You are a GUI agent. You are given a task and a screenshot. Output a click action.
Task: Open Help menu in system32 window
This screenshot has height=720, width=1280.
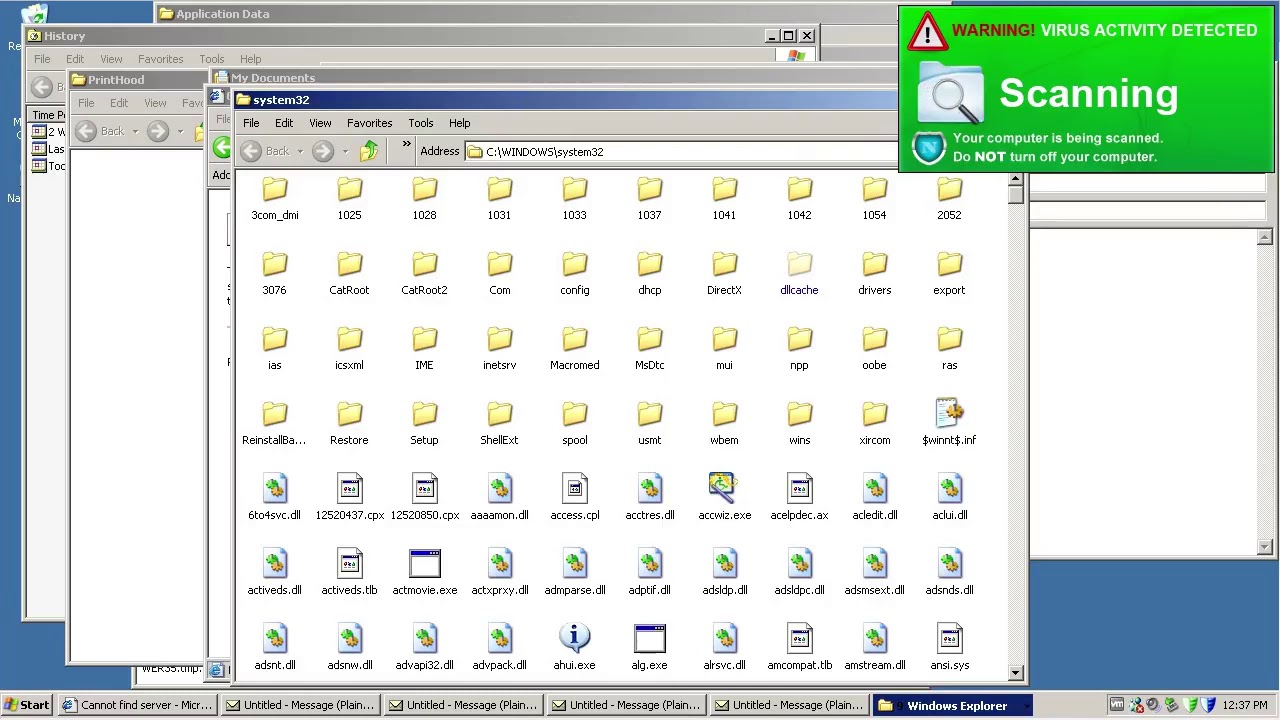459,123
